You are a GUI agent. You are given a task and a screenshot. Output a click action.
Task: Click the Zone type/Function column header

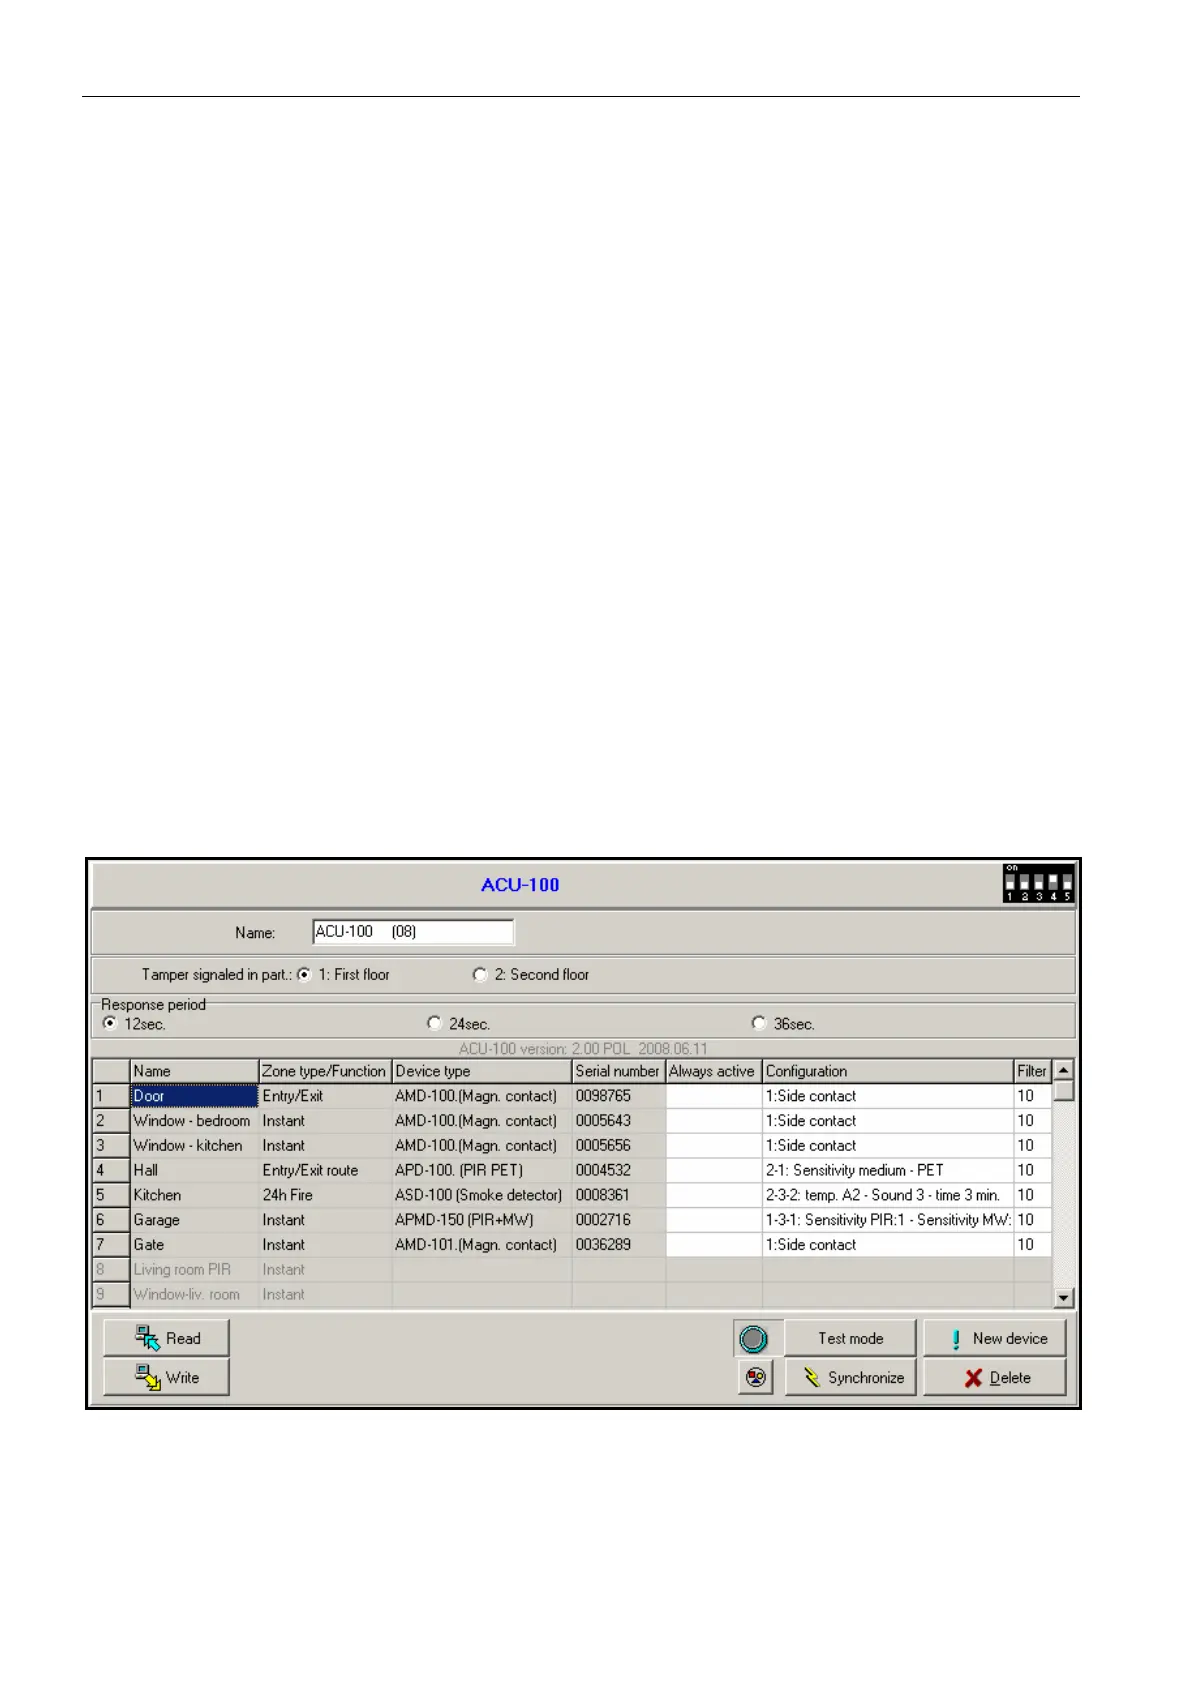(325, 1071)
